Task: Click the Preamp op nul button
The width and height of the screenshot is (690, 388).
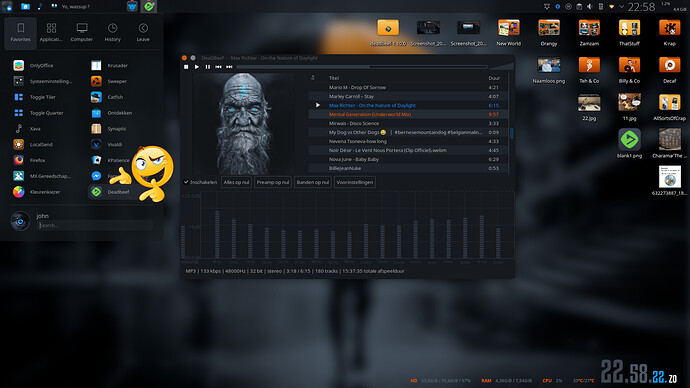Action: [x=273, y=182]
